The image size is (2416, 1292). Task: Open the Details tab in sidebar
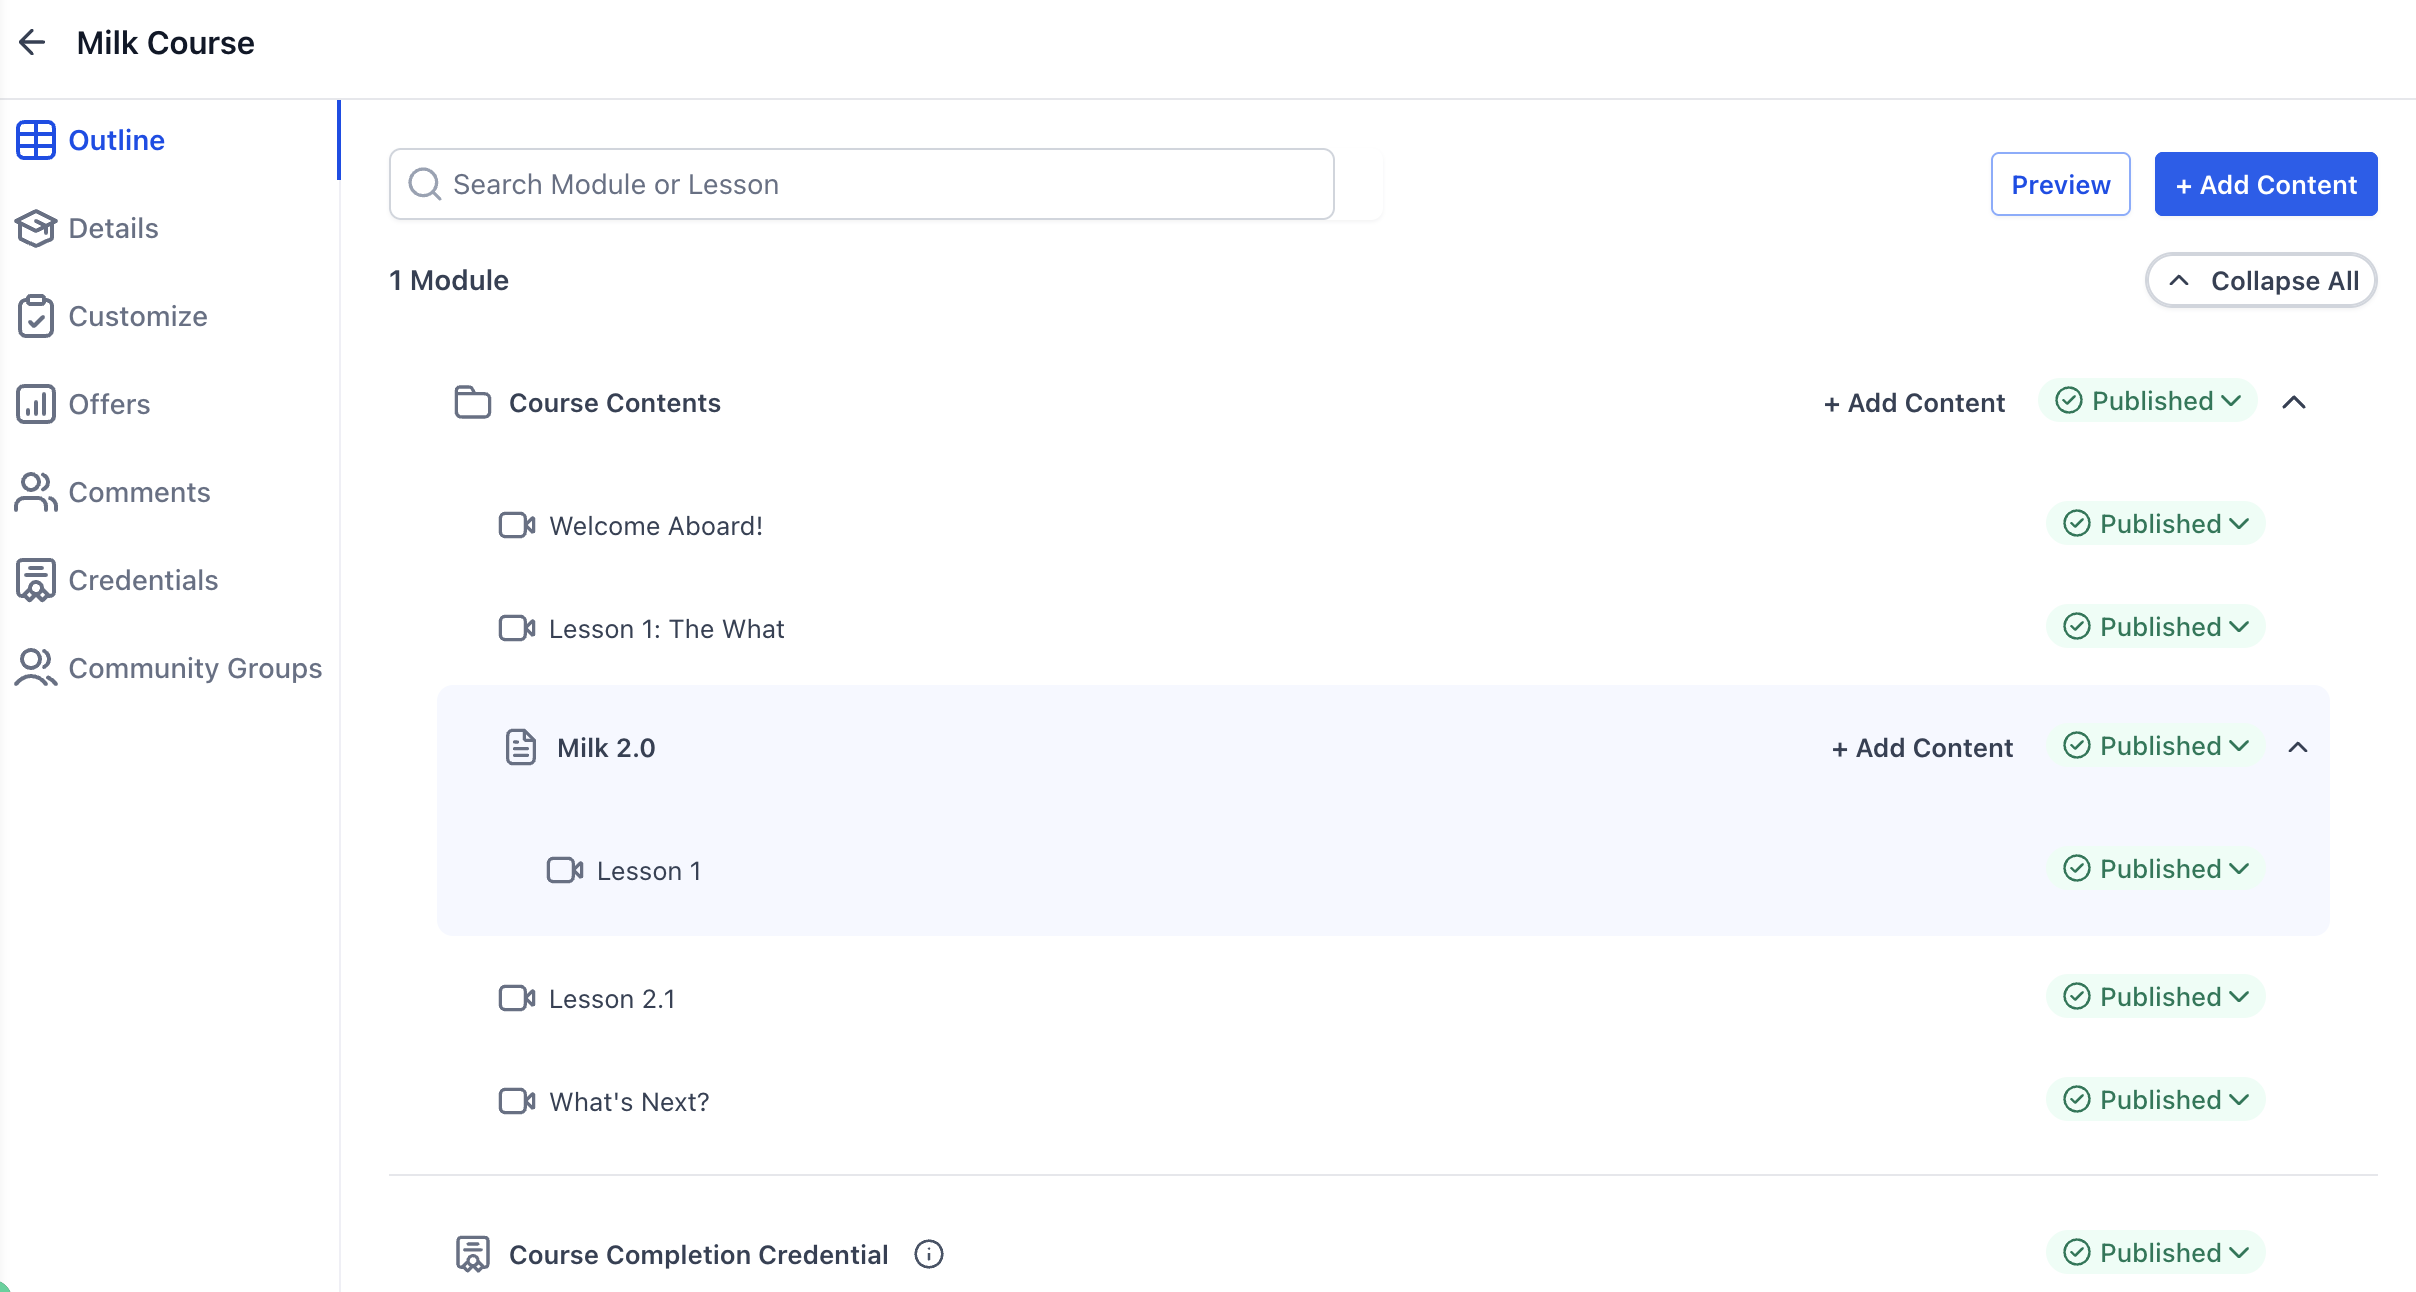click(113, 228)
